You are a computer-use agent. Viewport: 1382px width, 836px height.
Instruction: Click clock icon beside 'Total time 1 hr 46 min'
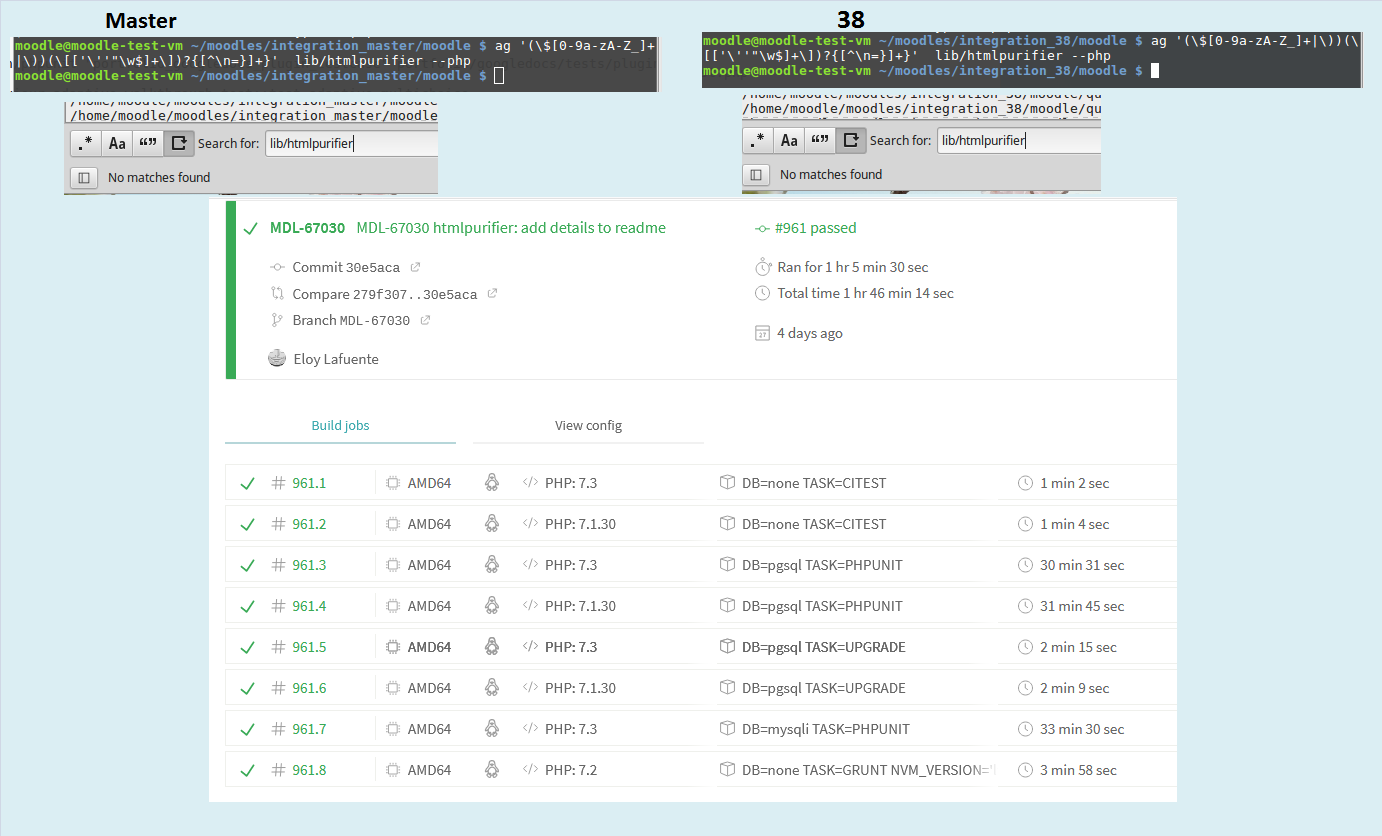762,294
